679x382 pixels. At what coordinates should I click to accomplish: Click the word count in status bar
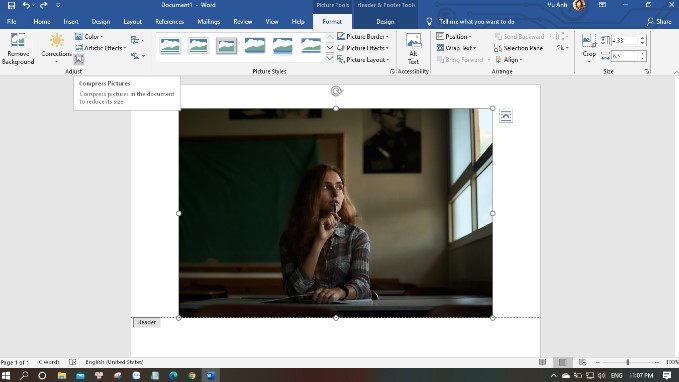click(x=49, y=362)
